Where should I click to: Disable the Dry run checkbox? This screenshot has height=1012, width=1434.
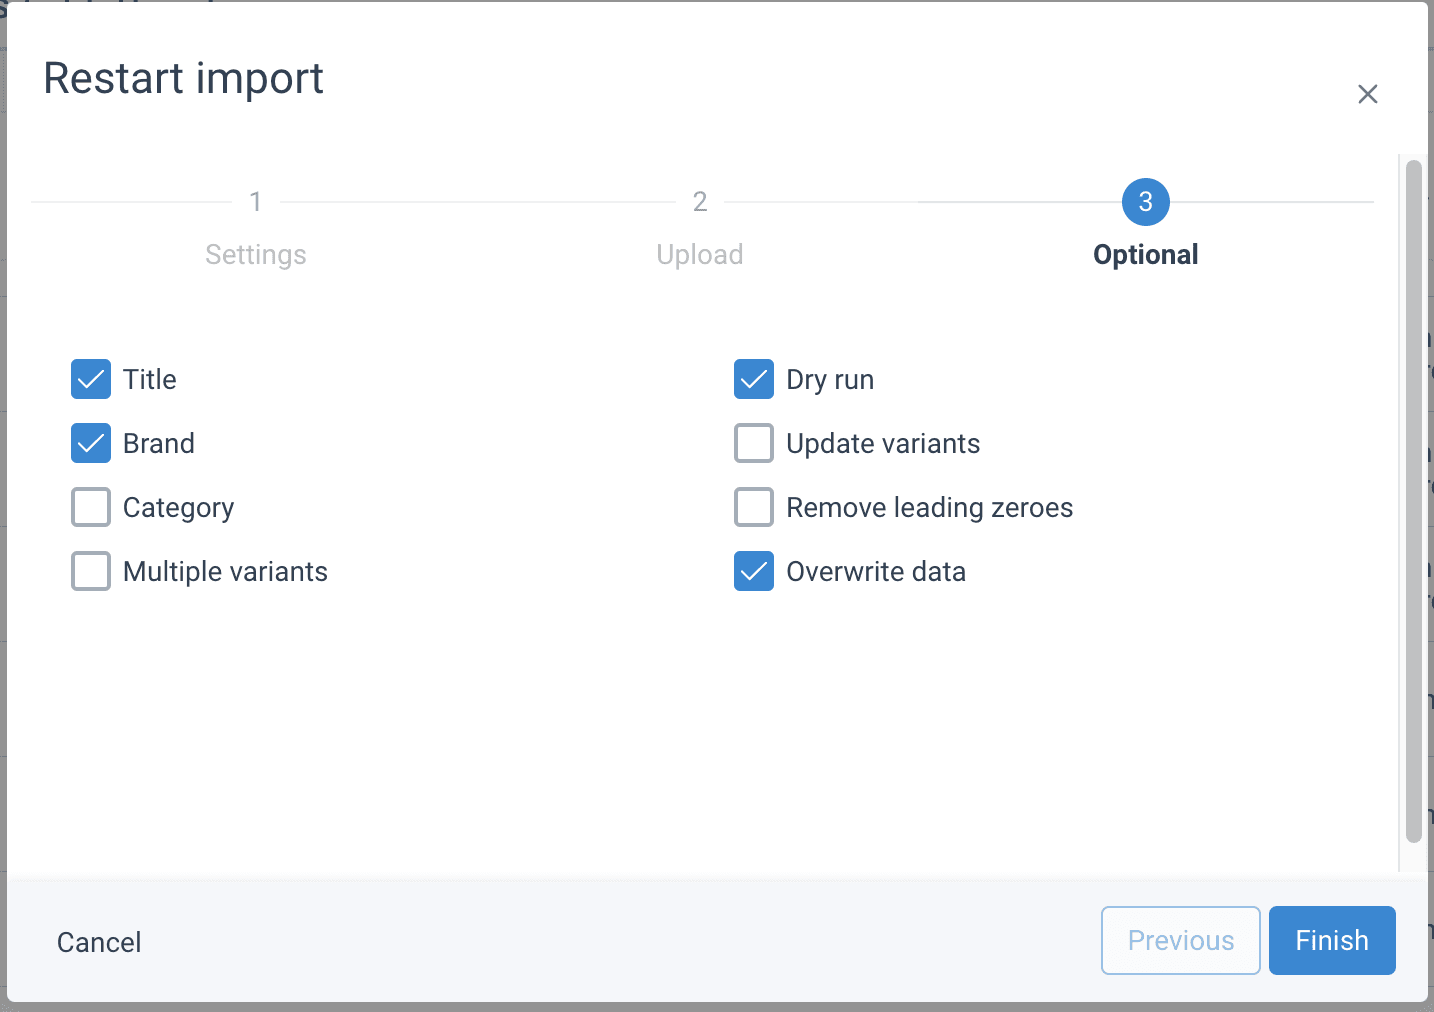coord(754,380)
